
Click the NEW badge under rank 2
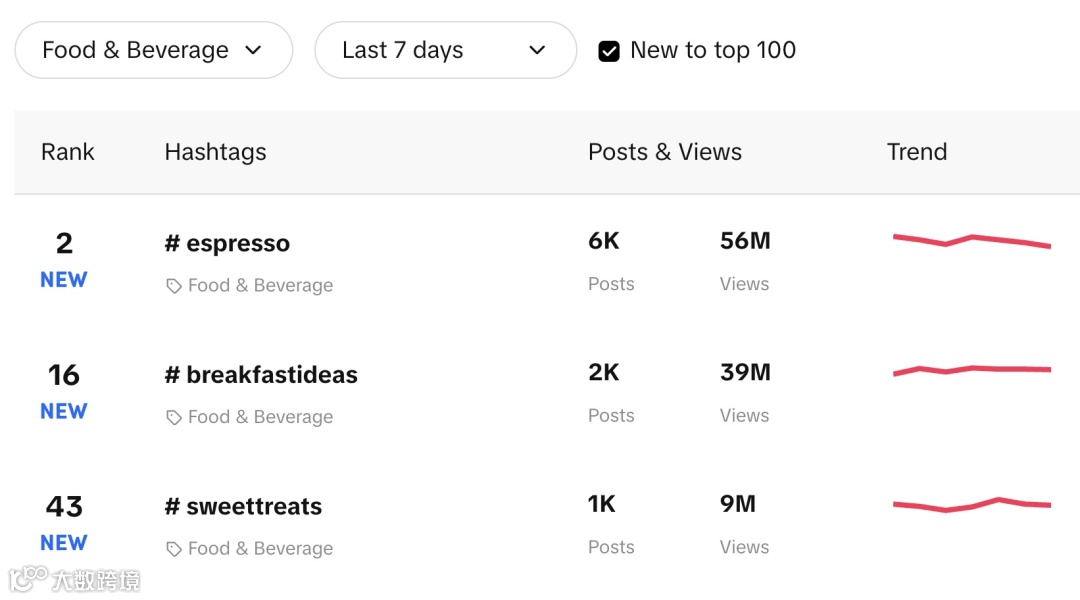pyautogui.click(x=64, y=280)
